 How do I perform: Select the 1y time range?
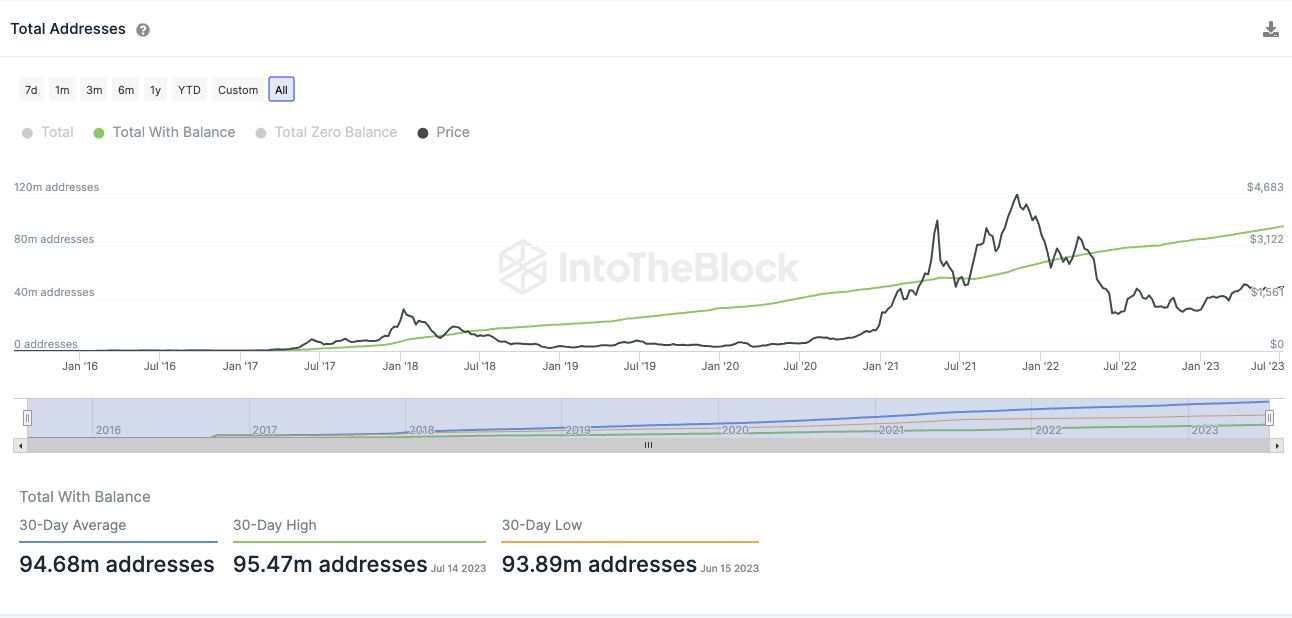[x=155, y=90]
